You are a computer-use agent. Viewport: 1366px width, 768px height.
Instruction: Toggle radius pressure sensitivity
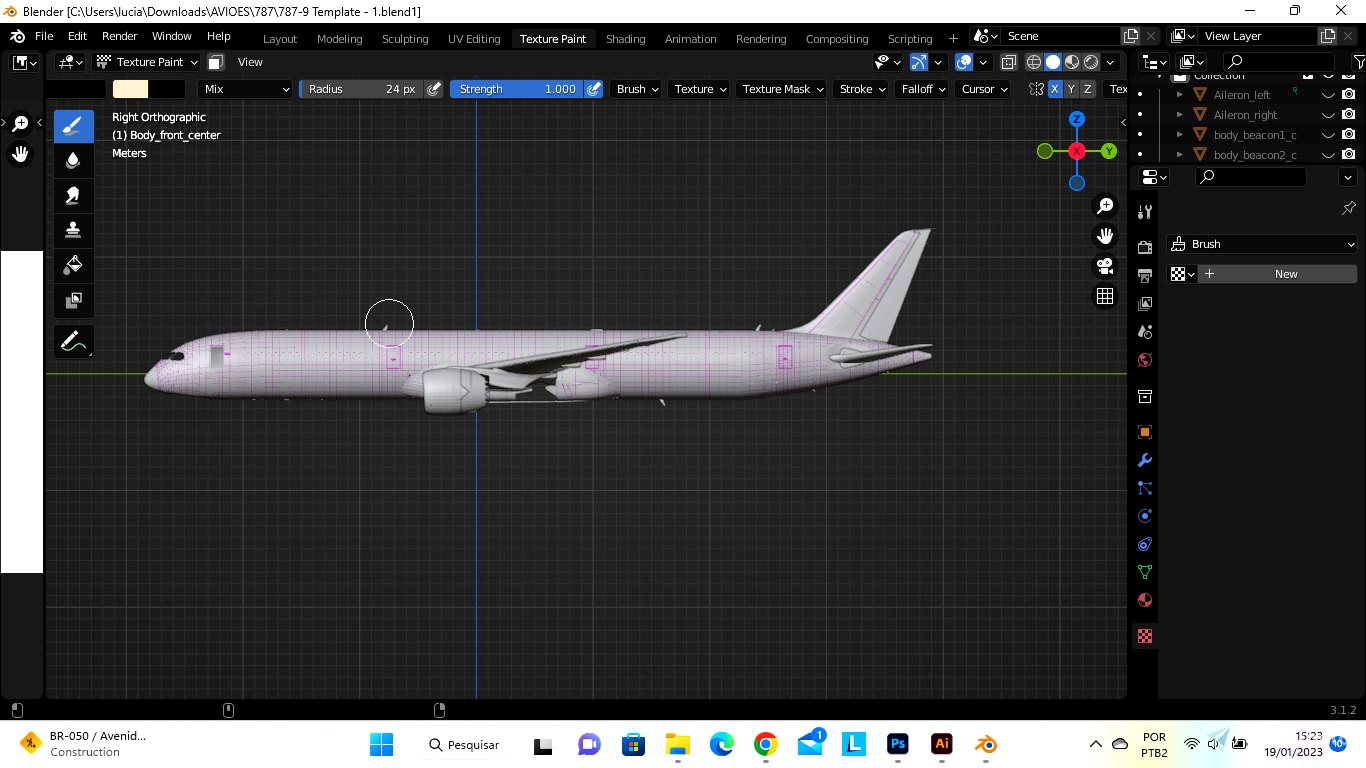(x=433, y=89)
